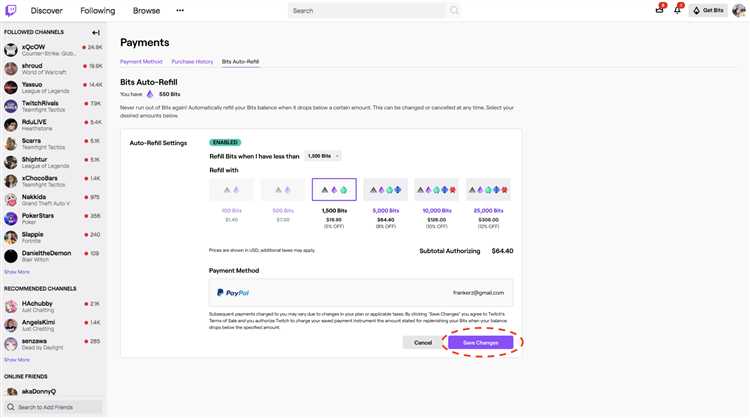Image resolution: width=750 pixels, height=418 pixels.
Task: Click the Save Changes button
Action: pyautogui.click(x=481, y=342)
